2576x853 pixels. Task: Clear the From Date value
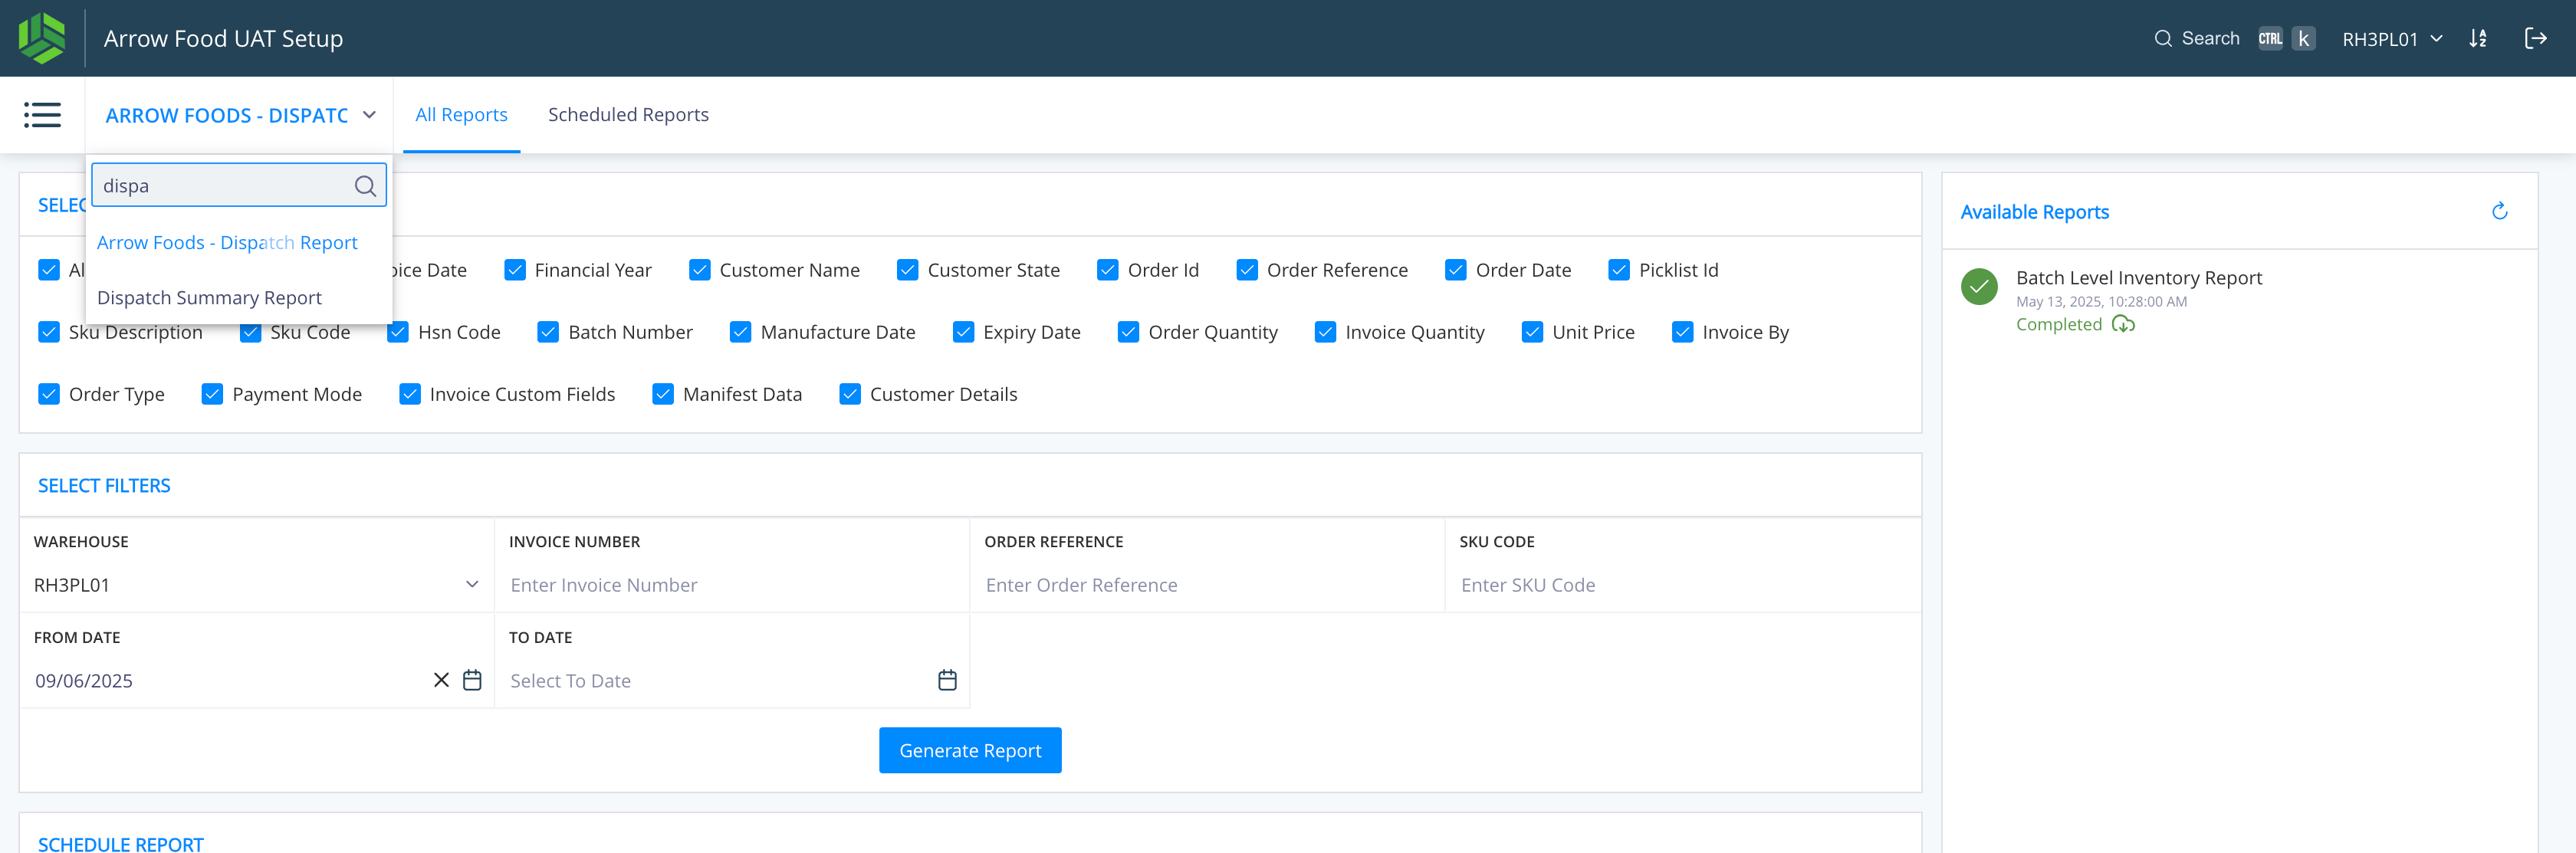point(441,680)
